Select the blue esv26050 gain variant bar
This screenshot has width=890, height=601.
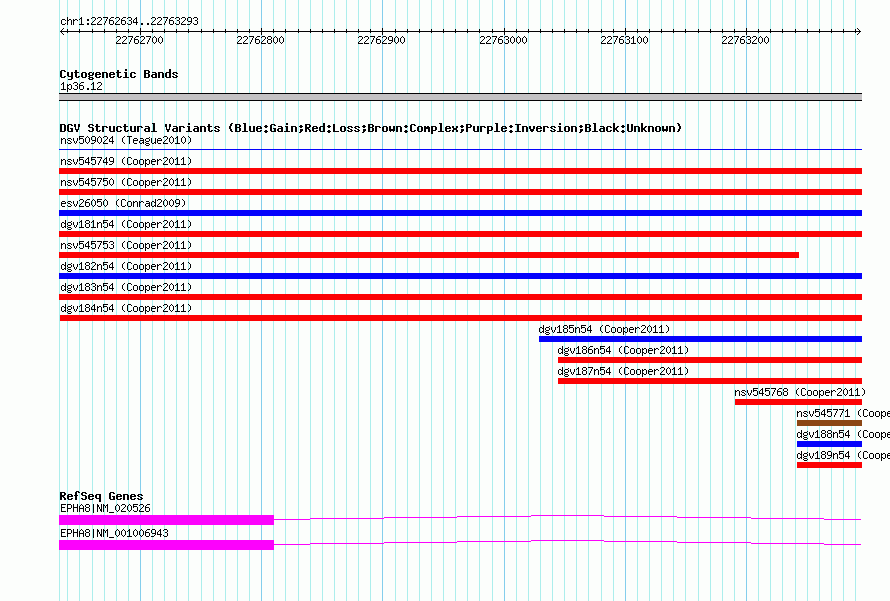coord(460,213)
